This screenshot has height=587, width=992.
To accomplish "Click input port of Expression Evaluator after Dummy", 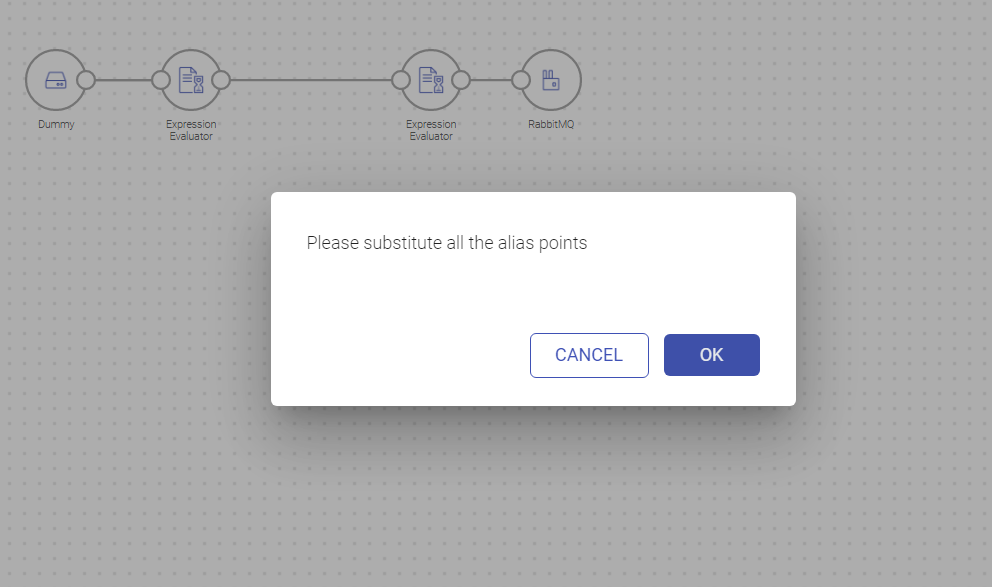I will (x=161, y=80).
